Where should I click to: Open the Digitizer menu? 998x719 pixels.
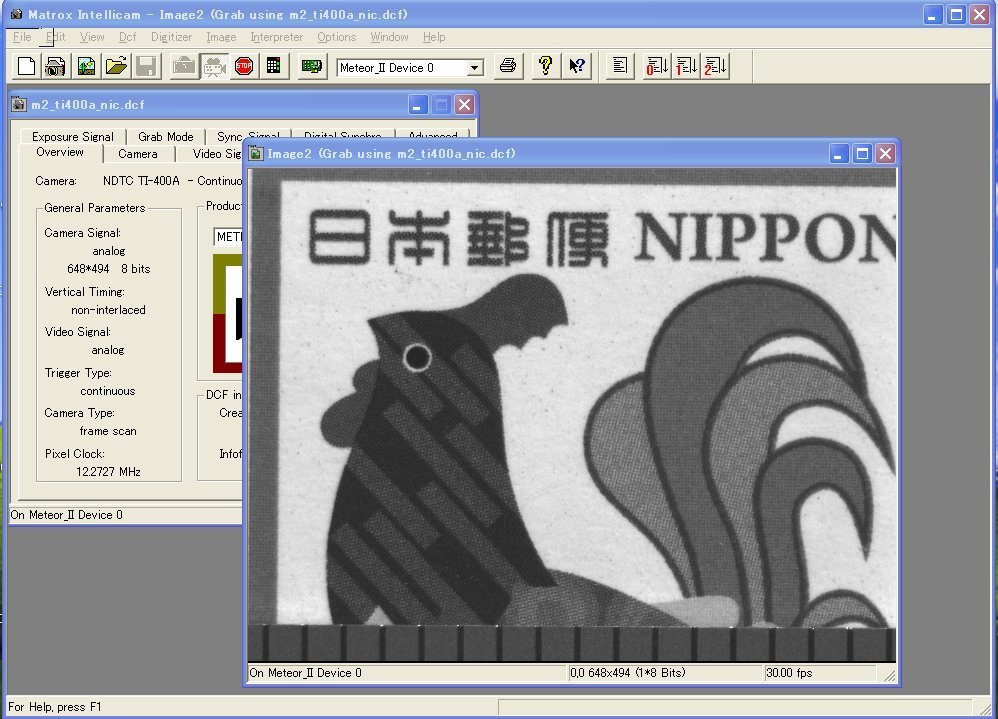(171, 37)
